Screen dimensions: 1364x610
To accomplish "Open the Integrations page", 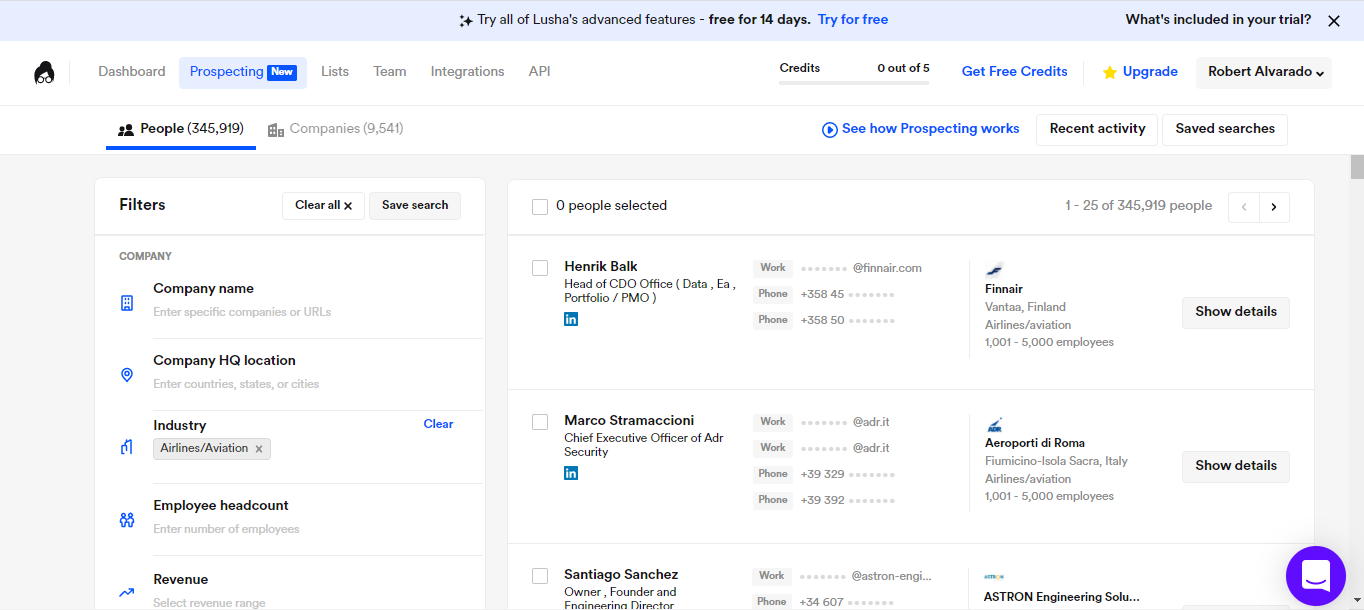I will pos(468,72).
